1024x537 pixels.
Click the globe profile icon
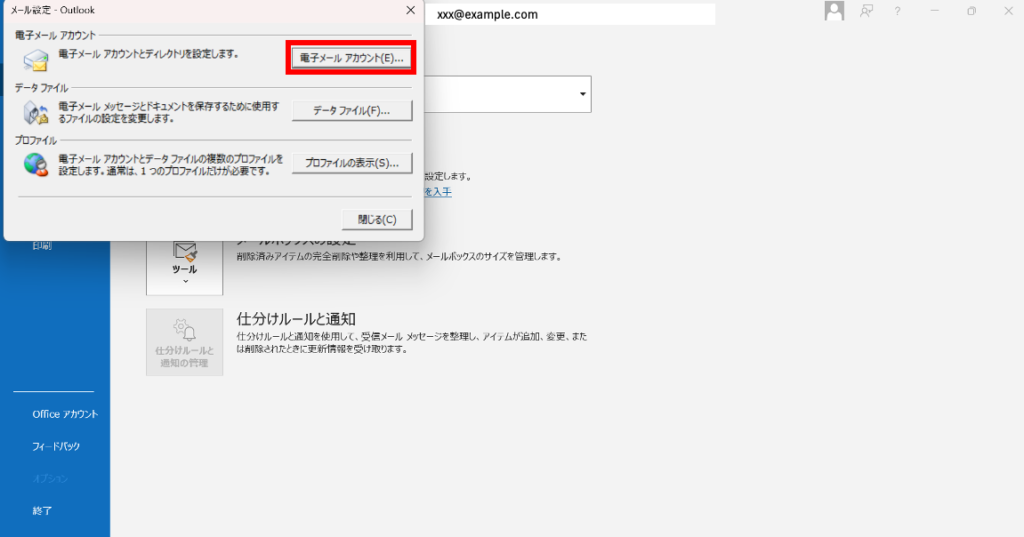[x=36, y=164]
